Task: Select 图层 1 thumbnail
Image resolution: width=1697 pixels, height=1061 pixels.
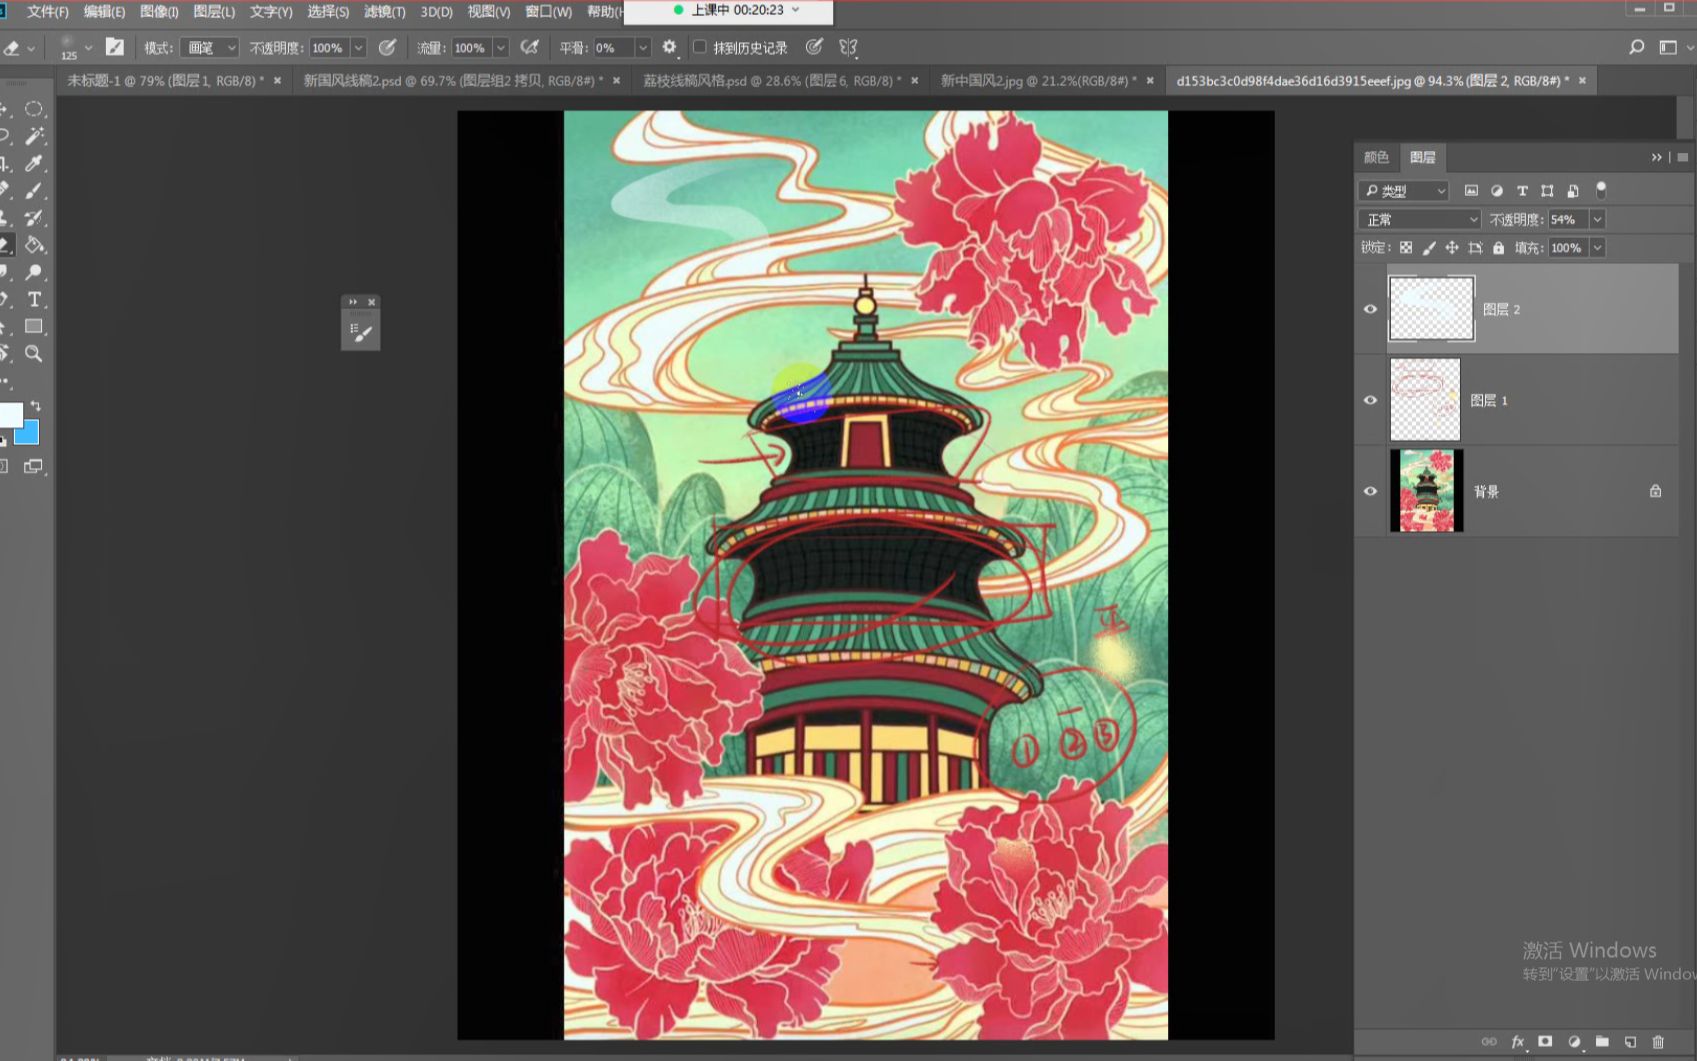Action: point(1425,400)
